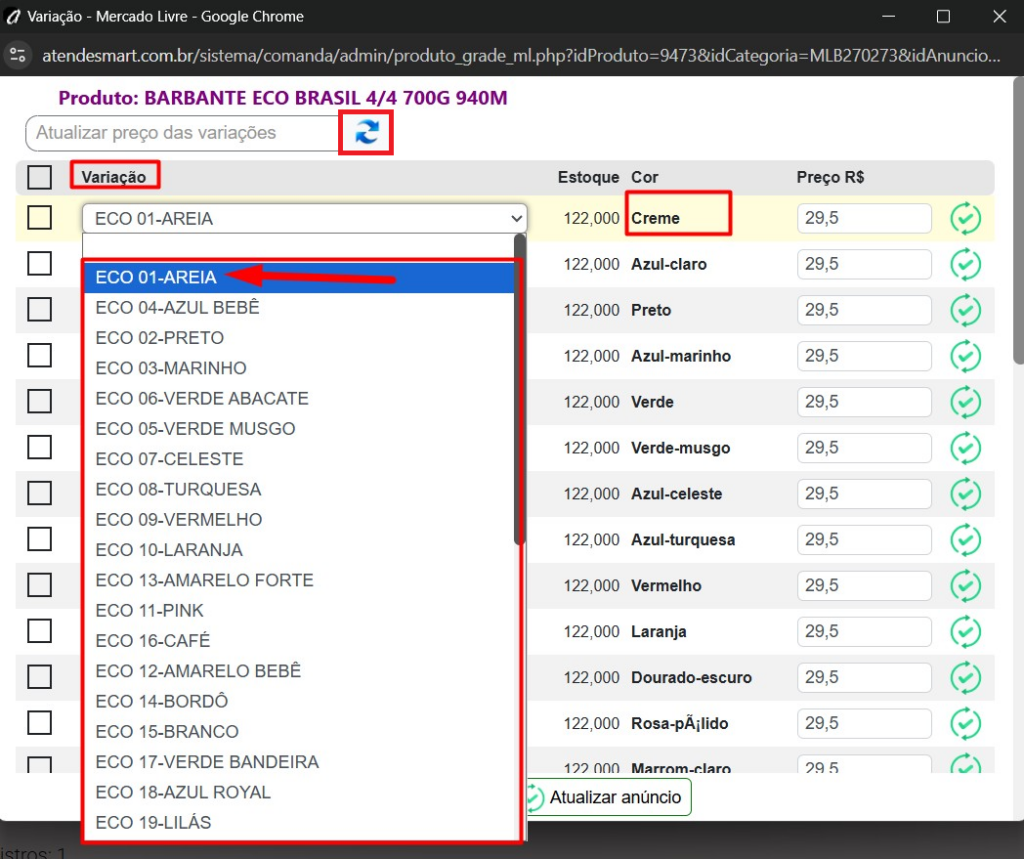Click the blue refresh variation prices icon
The height and width of the screenshot is (859, 1024).
click(366, 131)
